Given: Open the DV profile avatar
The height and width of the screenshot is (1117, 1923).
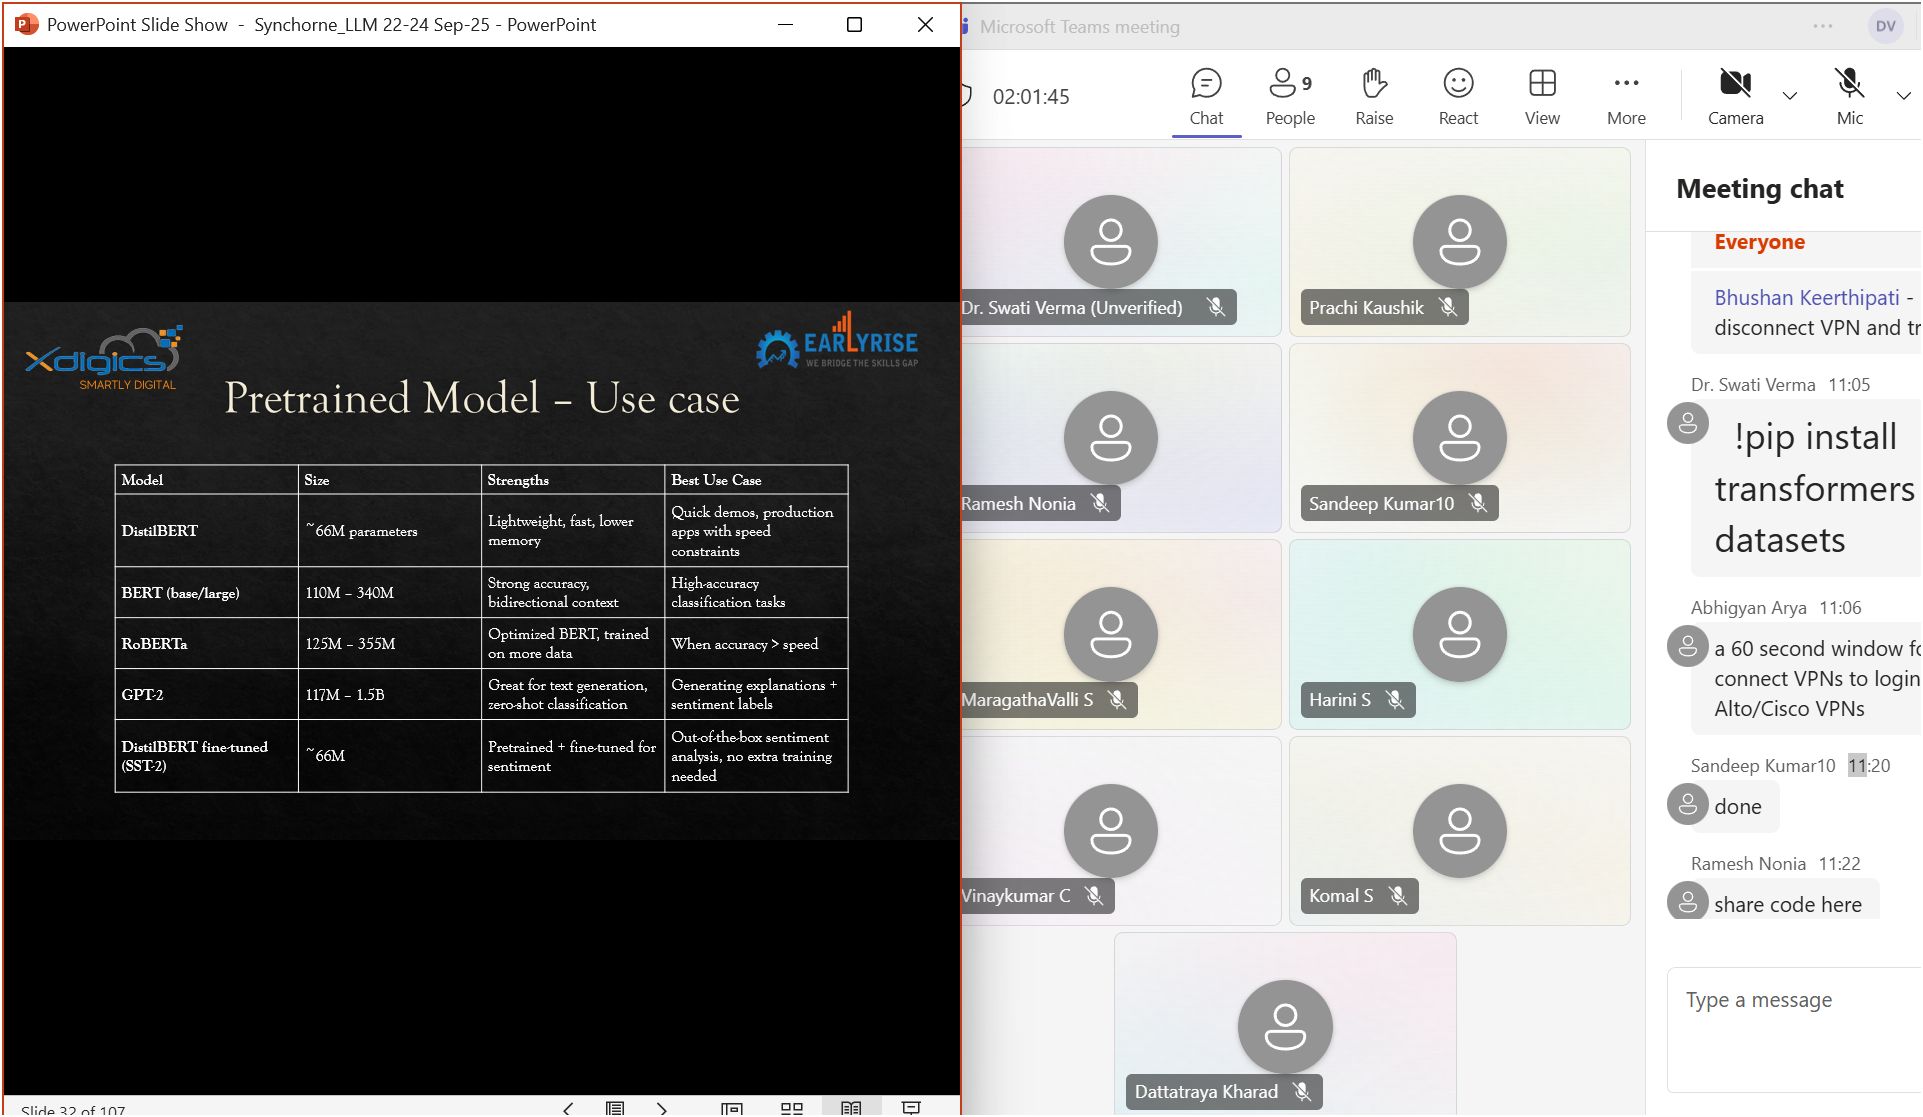Looking at the screenshot, I should pyautogui.click(x=1885, y=27).
